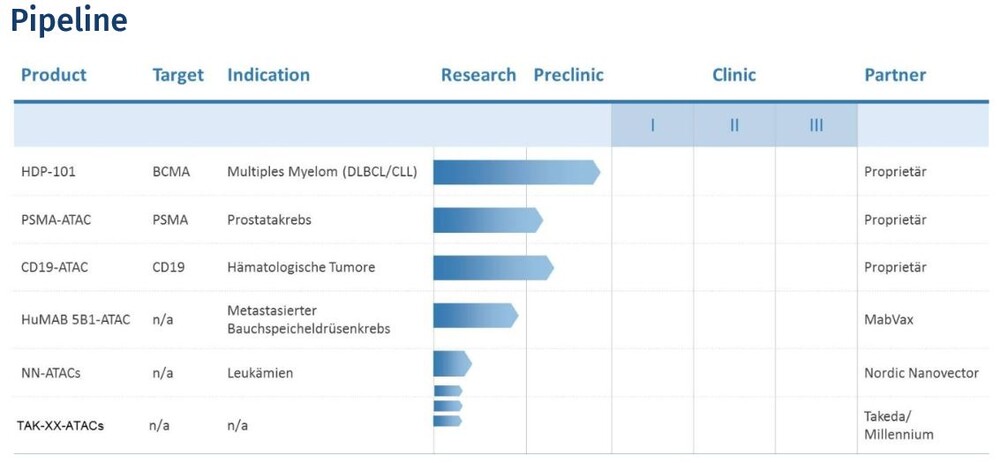Select the Target column header
This screenshot has height=463, width=1000.
pos(178,75)
